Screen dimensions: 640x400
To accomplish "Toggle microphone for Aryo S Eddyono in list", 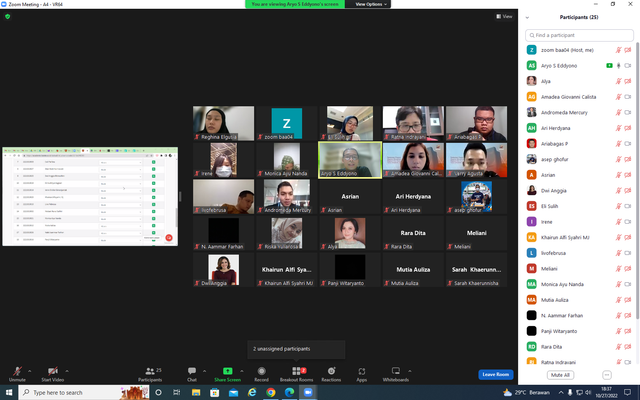I will [618, 65].
